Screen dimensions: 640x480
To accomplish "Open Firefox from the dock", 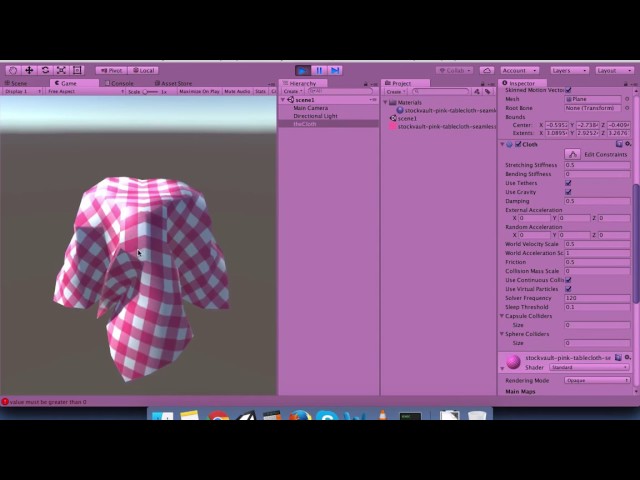I will click(300, 415).
